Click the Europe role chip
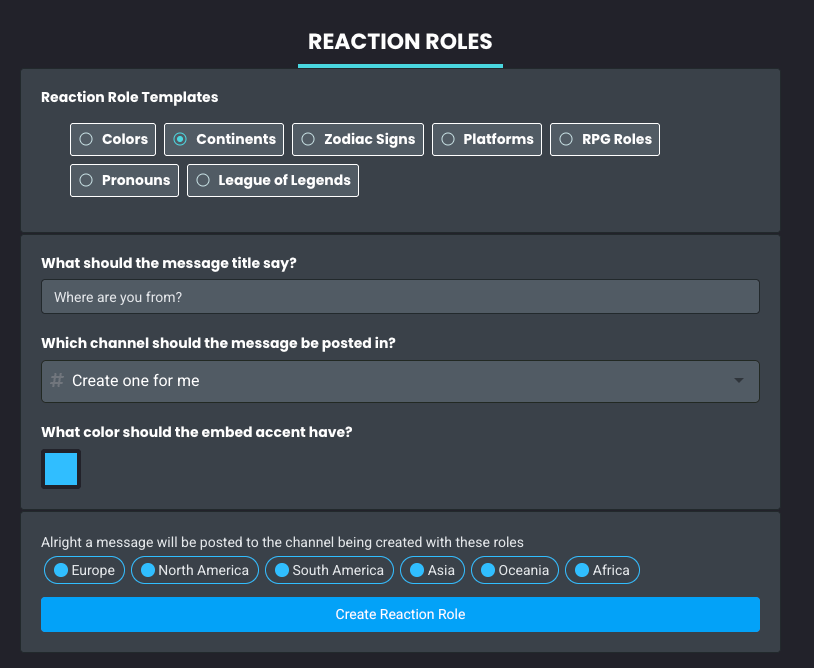Screen dimensions: 814x668 (x=84, y=570)
